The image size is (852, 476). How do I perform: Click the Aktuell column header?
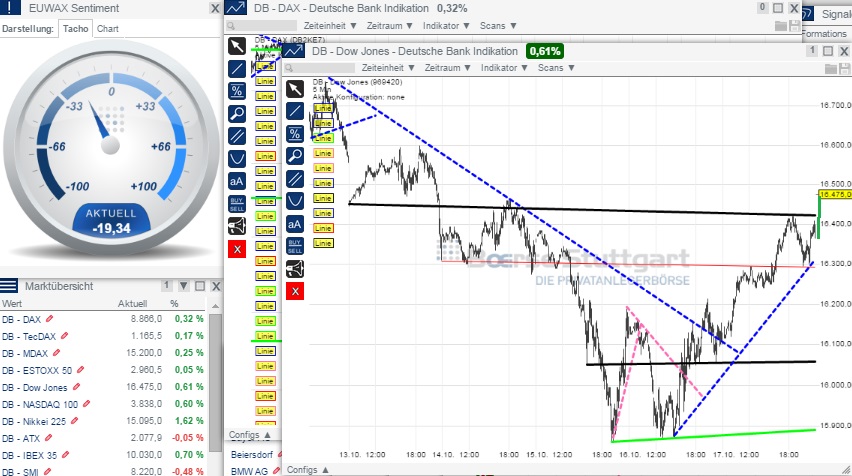pyautogui.click(x=133, y=303)
